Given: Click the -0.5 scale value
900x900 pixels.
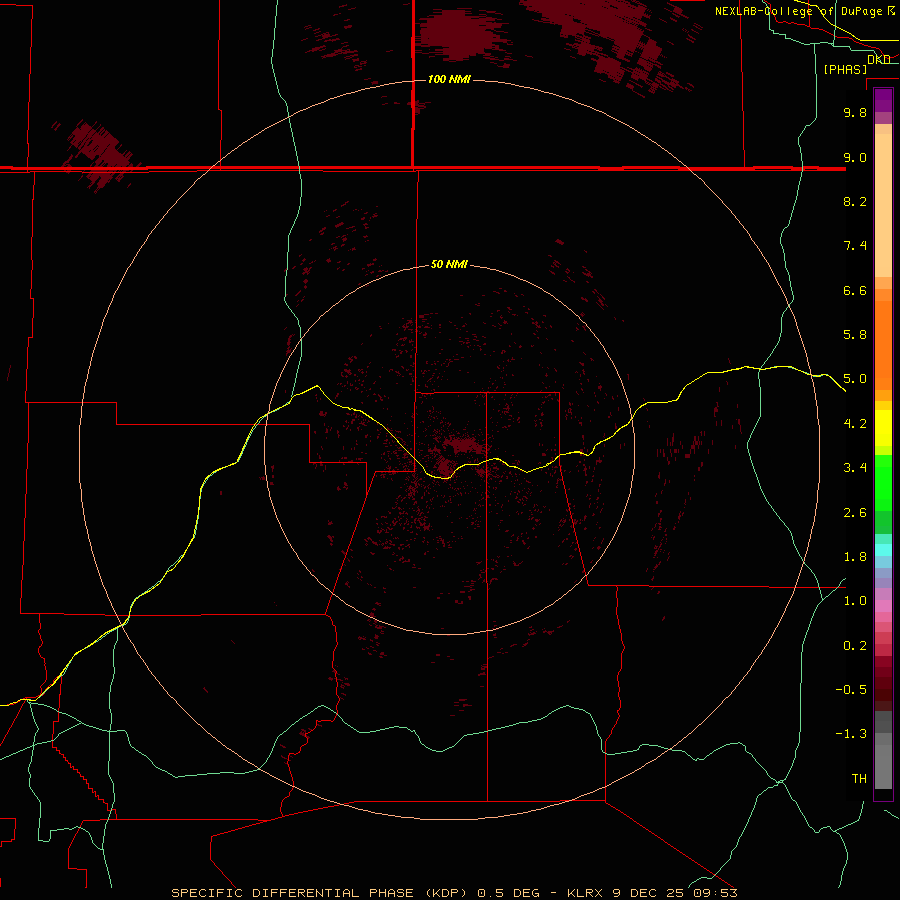Looking at the screenshot, I should pyautogui.click(x=851, y=690).
